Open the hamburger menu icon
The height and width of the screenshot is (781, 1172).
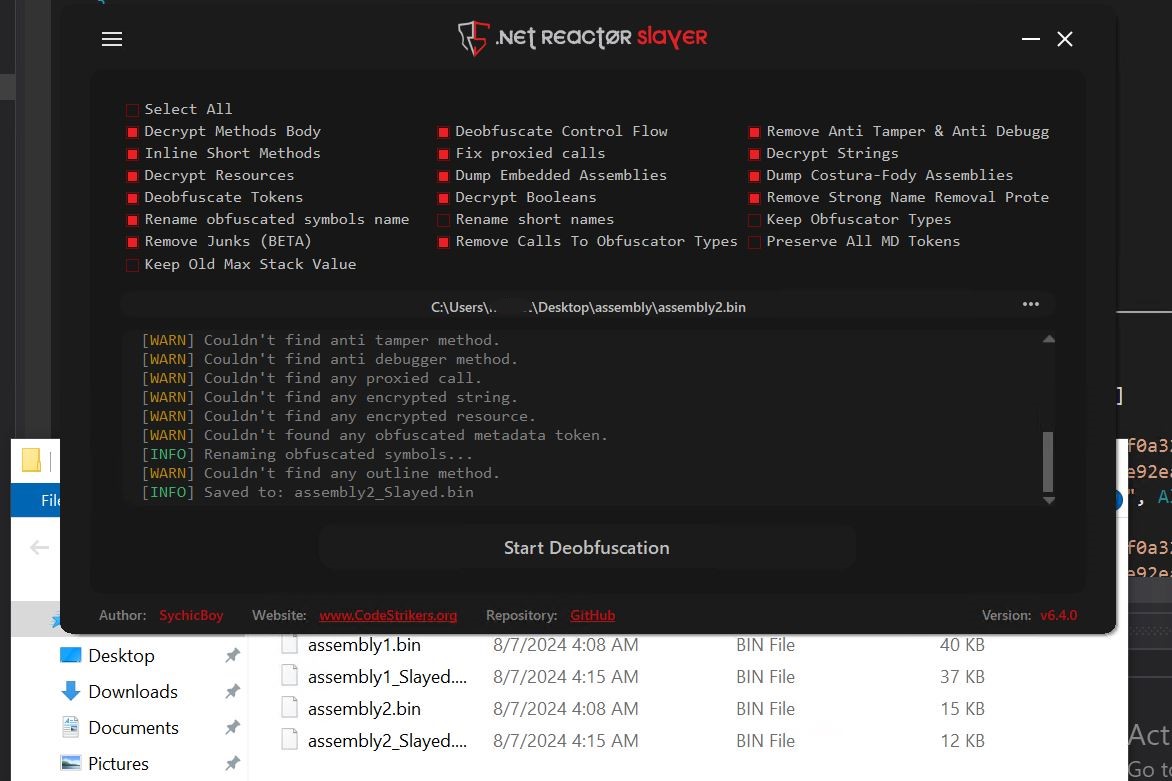(112, 39)
